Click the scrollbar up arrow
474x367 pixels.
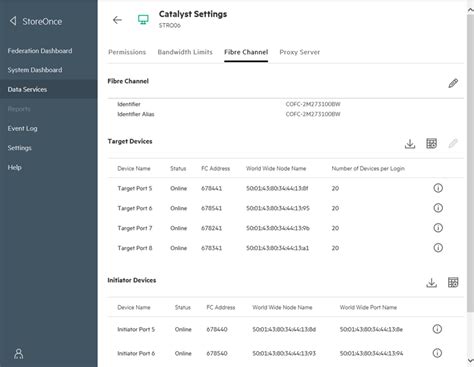[x=470, y=10]
